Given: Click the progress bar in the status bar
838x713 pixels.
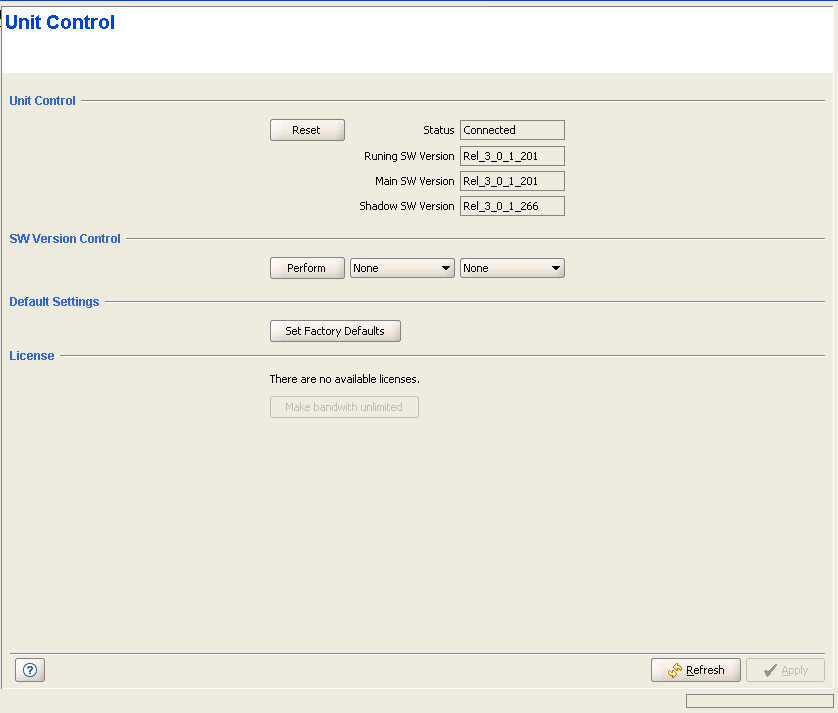Looking at the screenshot, I should click(x=759, y=701).
